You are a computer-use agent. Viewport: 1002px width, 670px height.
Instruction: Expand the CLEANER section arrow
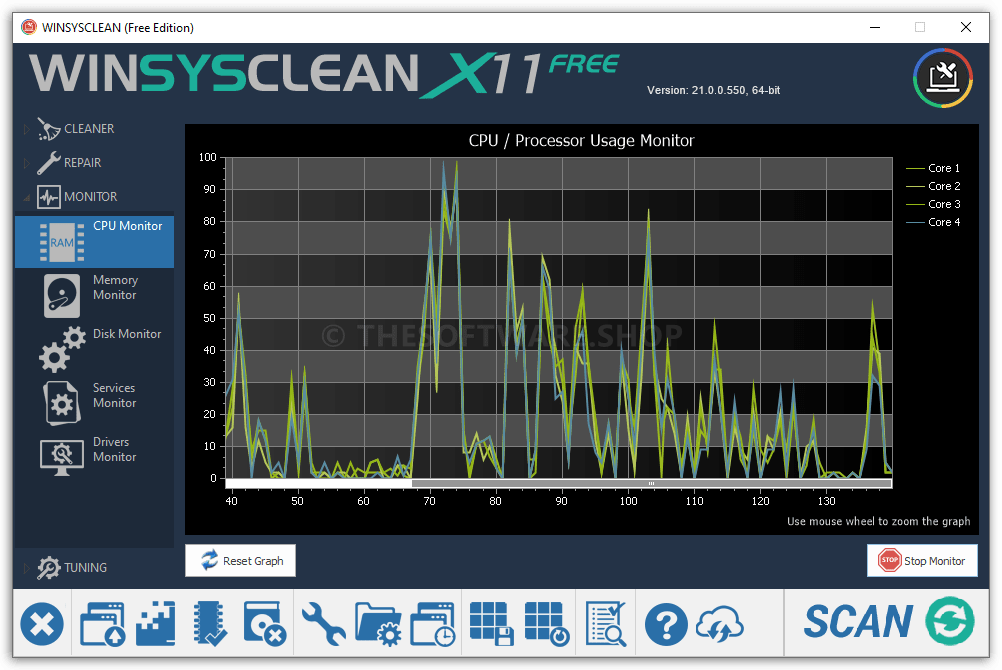coord(26,129)
